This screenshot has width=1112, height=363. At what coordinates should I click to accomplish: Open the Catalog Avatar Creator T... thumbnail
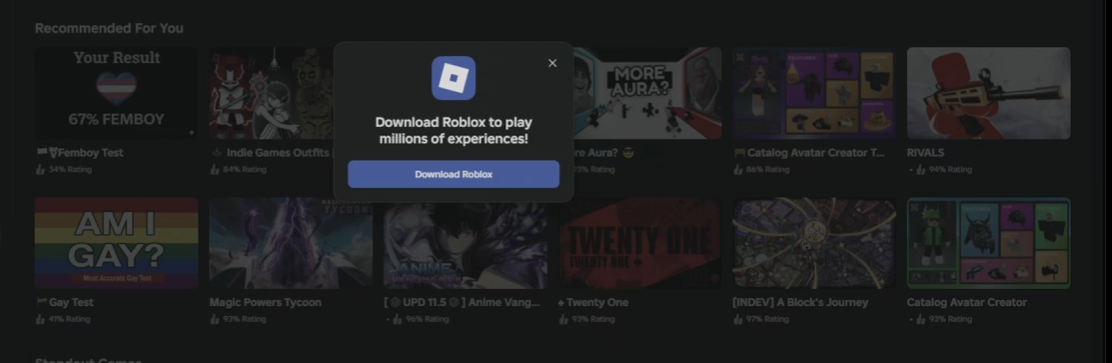pos(814,93)
